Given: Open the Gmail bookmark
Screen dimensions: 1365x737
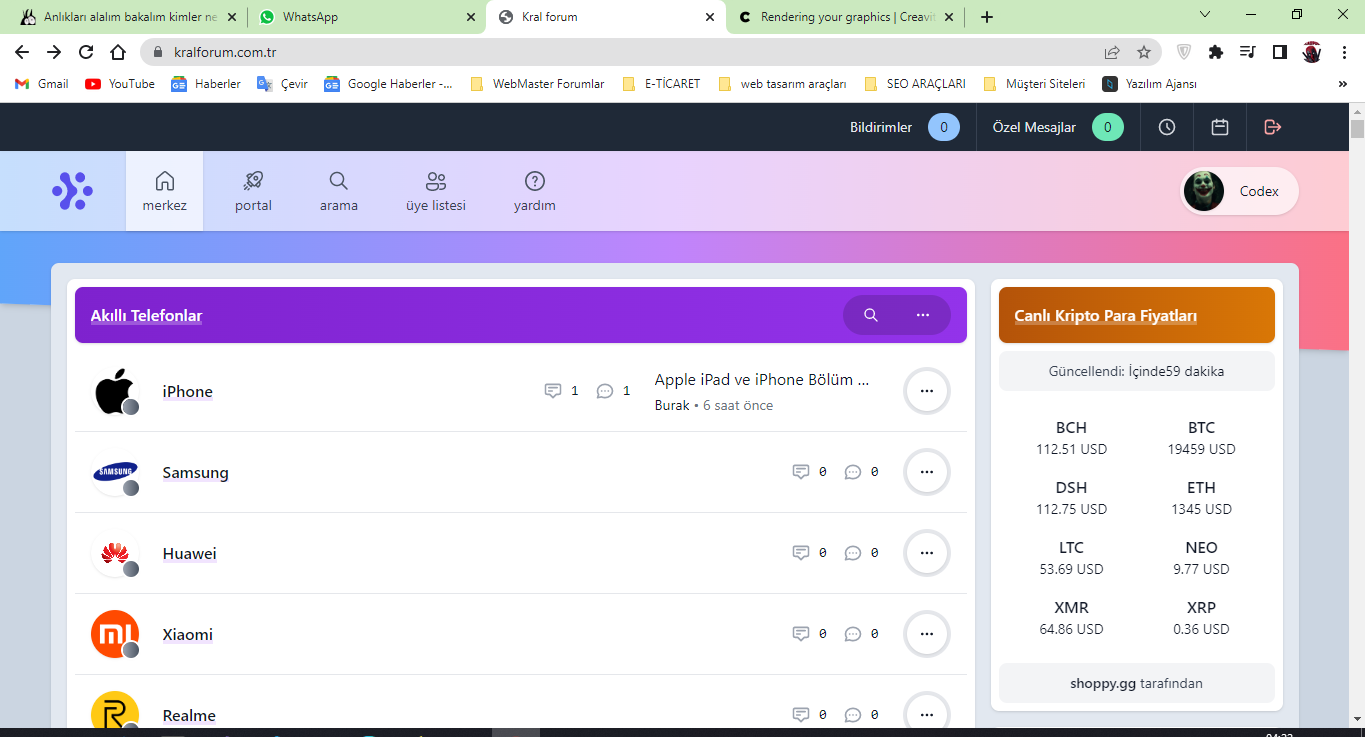Looking at the screenshot, I should click(x=42, y=84).
